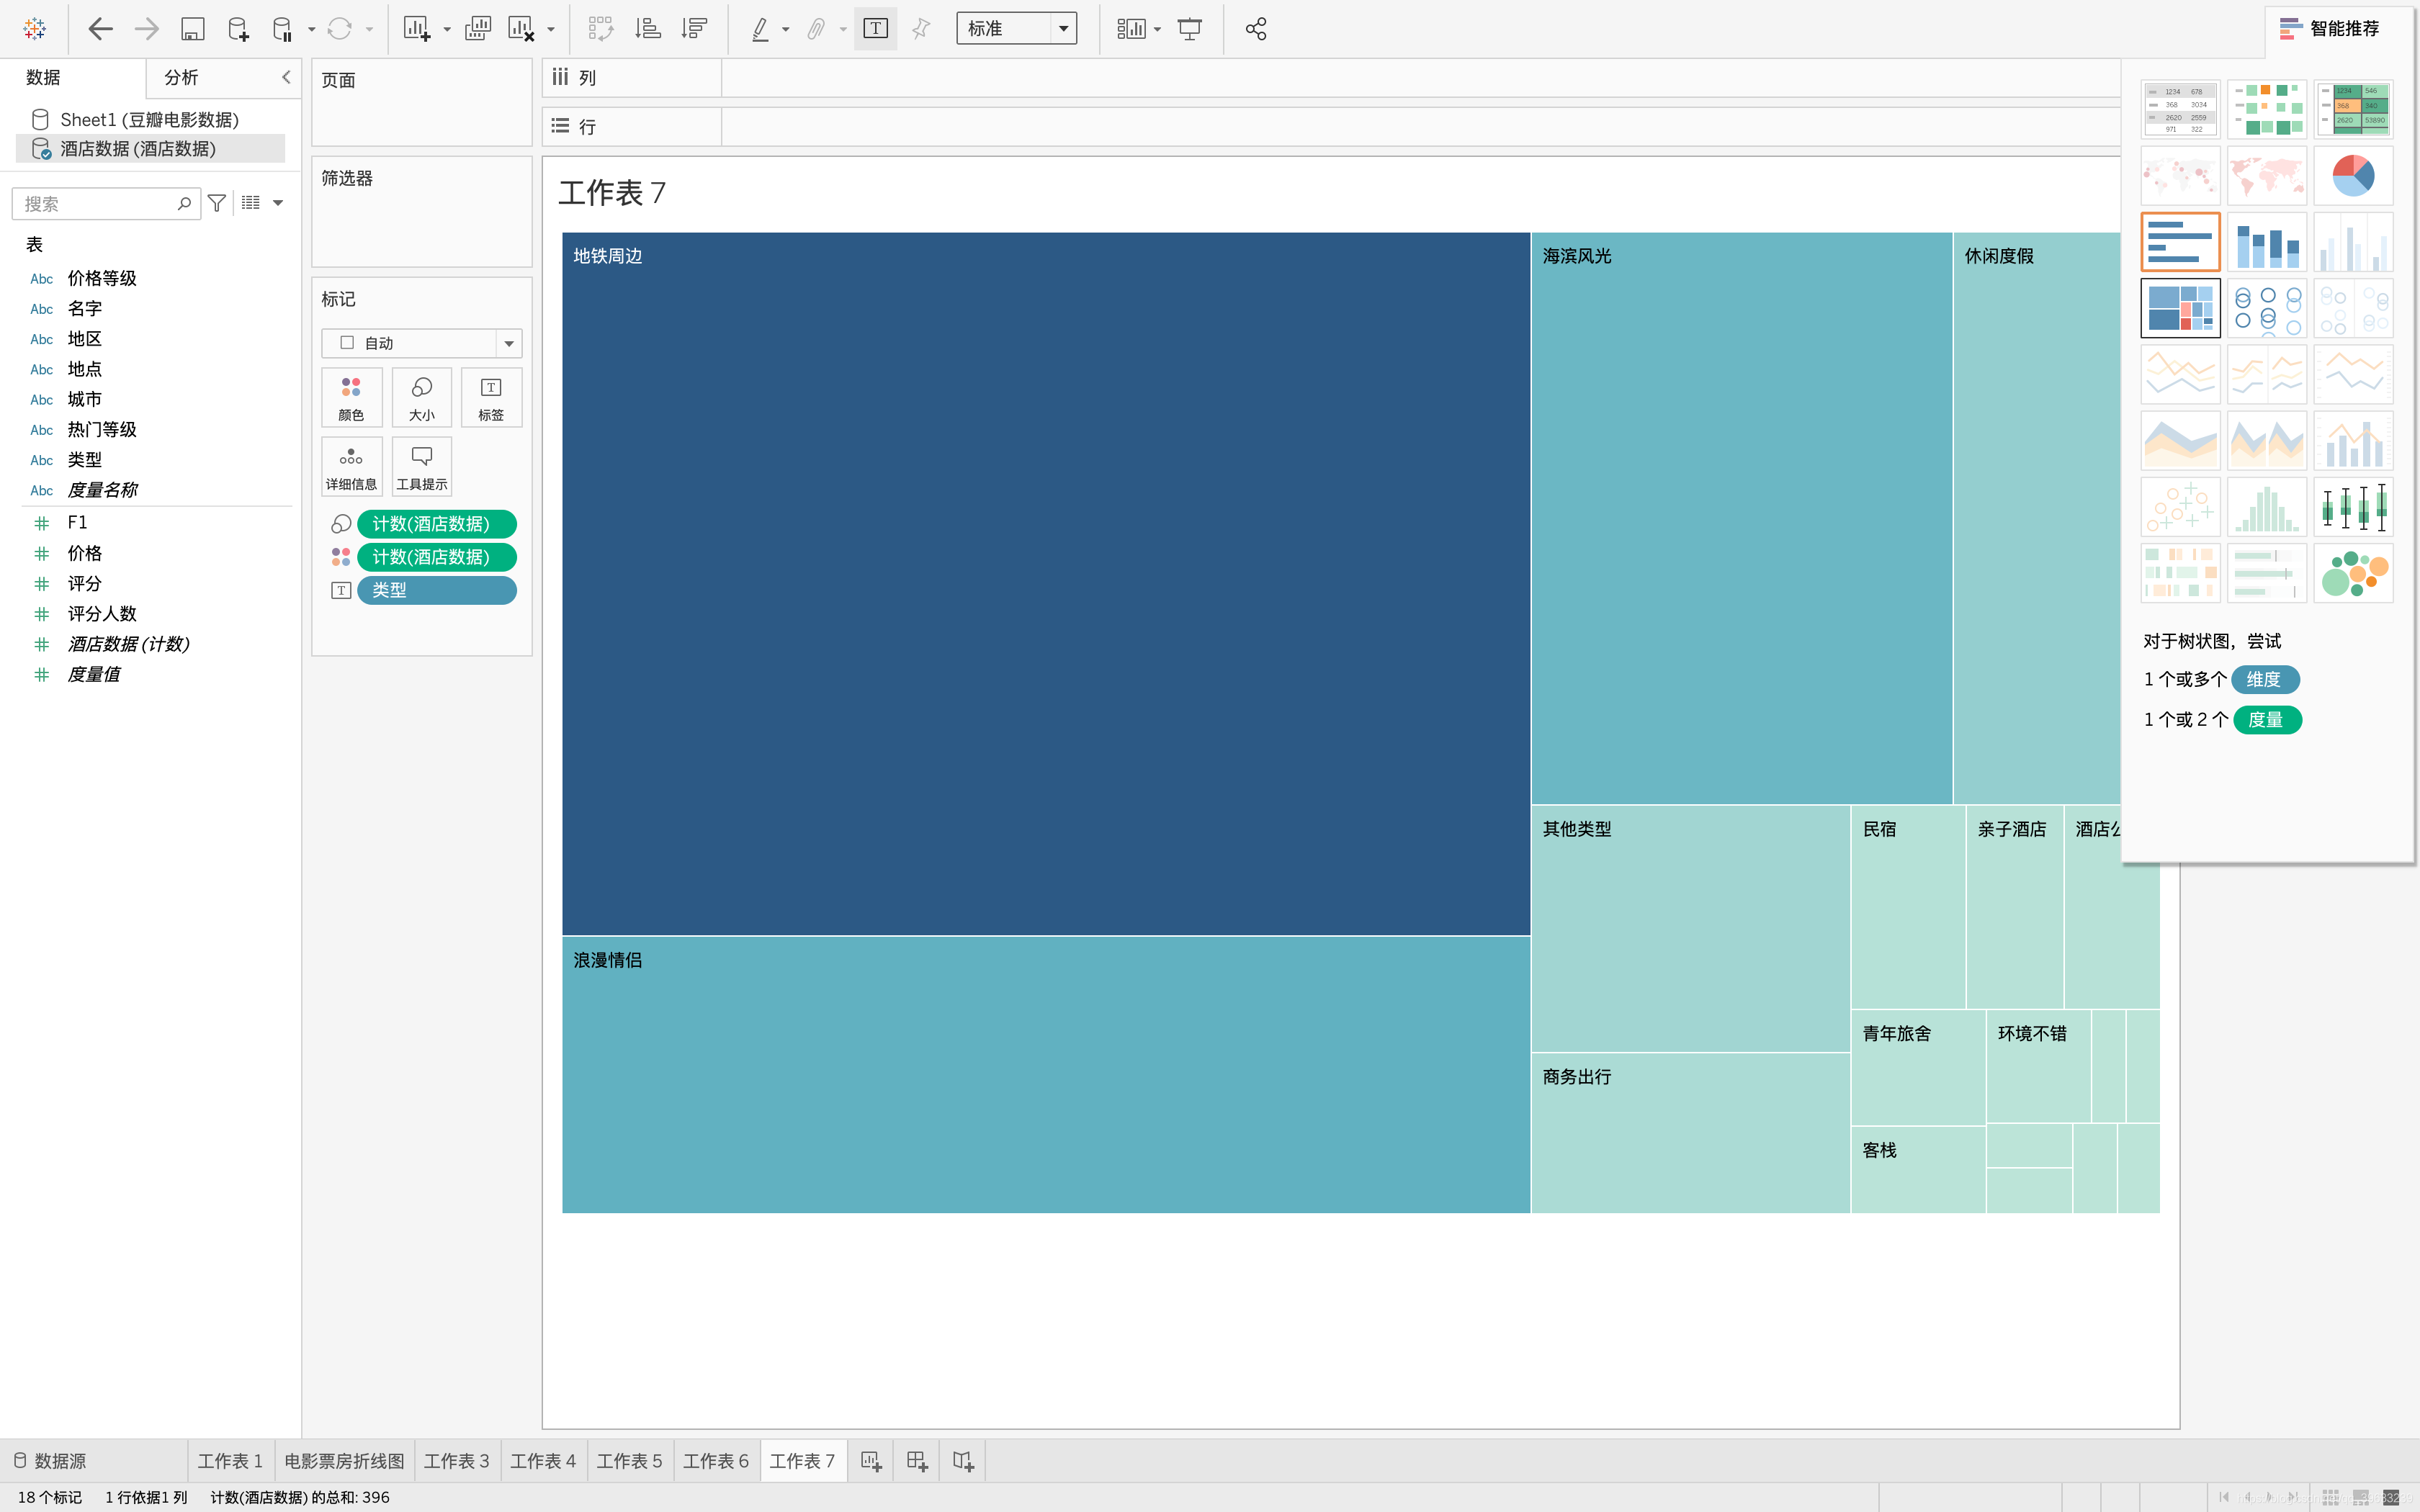Select the 地铁周边 dark blue treemap block
Screen dimensions: 2420x1512
tap(1045, 583)
